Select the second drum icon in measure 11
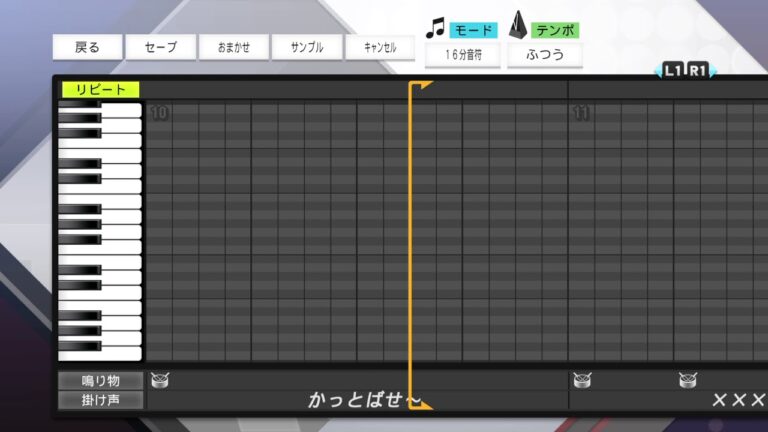 point(688,380)
